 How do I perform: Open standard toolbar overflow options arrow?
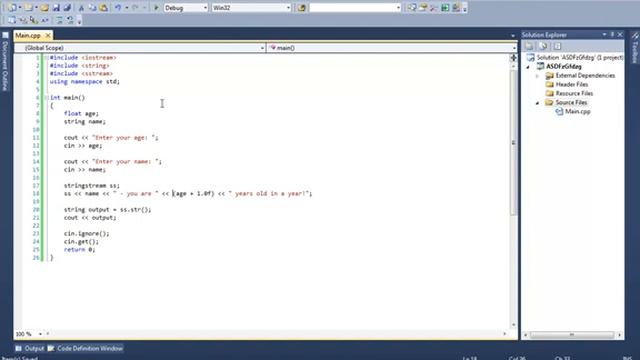tap(465, 9)
